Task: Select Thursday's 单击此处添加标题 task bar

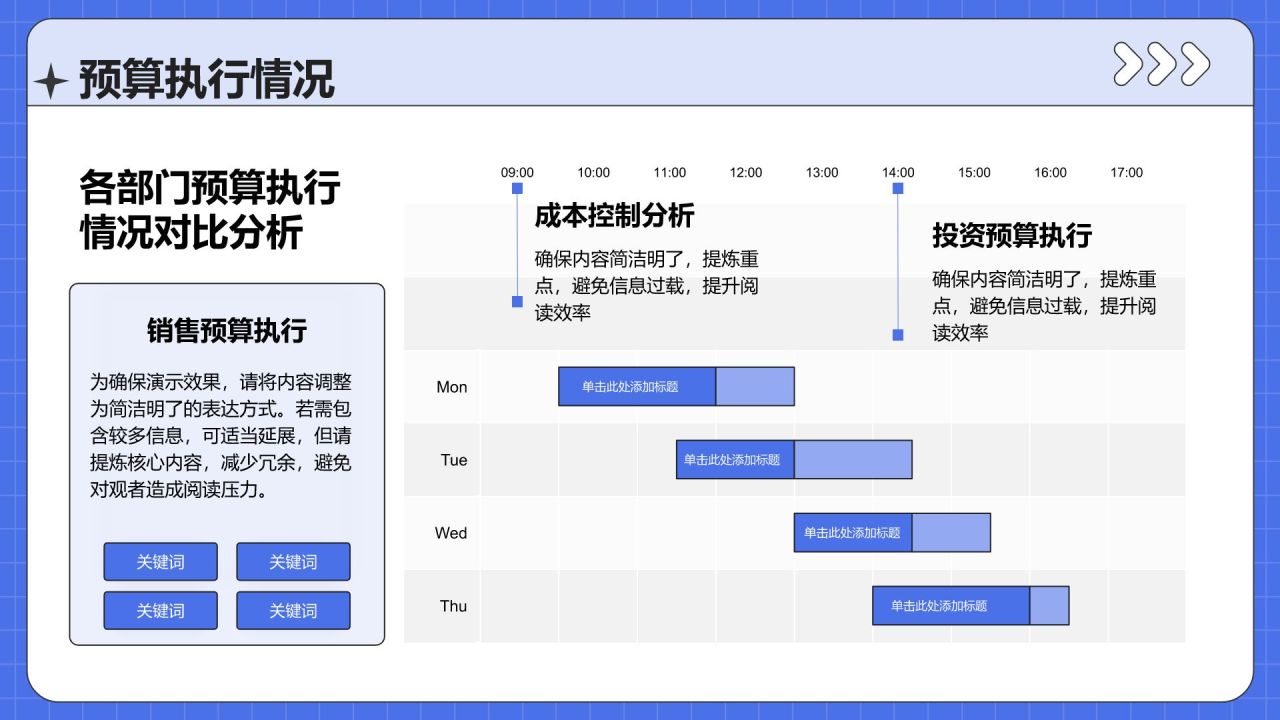Action: pyautogui.click(x=952, y=605)
